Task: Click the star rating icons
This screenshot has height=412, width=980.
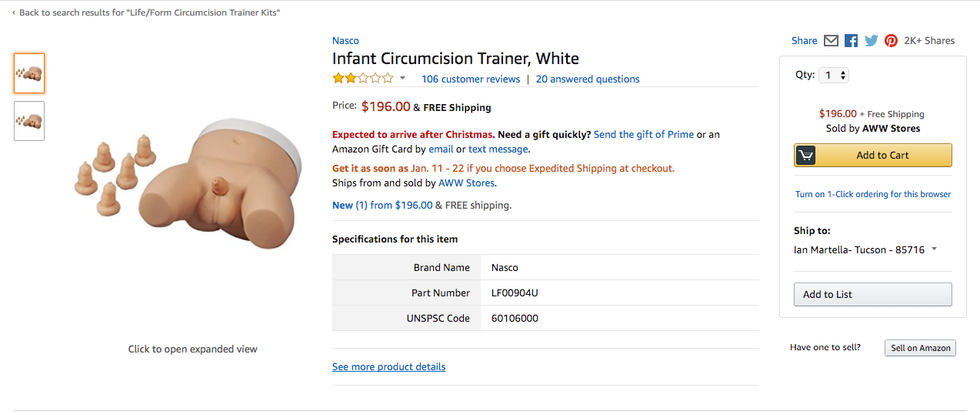Action: tap(363, 78)
